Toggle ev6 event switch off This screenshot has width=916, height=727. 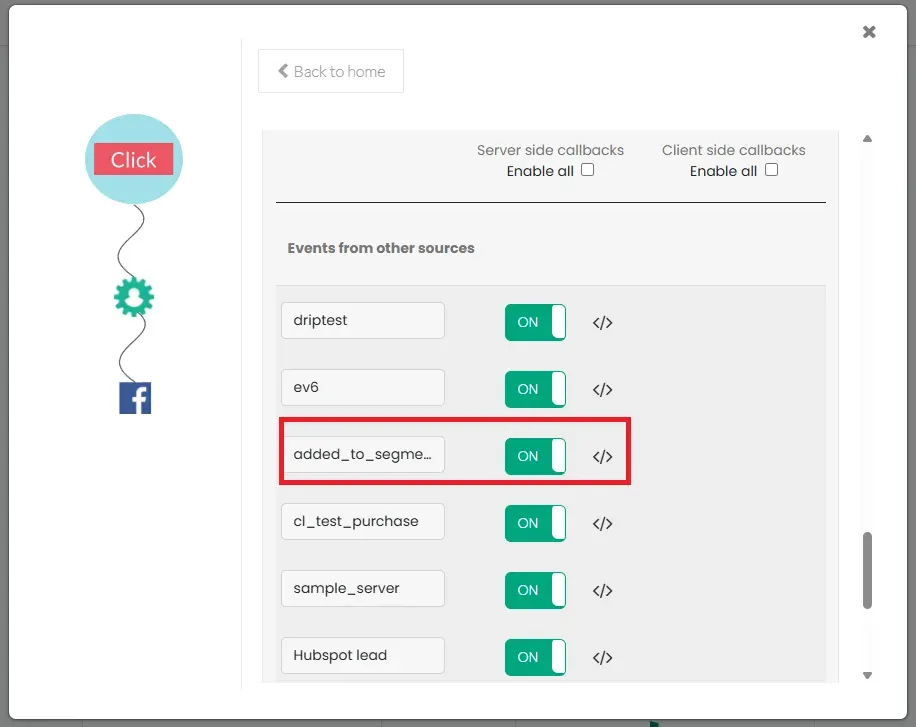click(535, 389)
